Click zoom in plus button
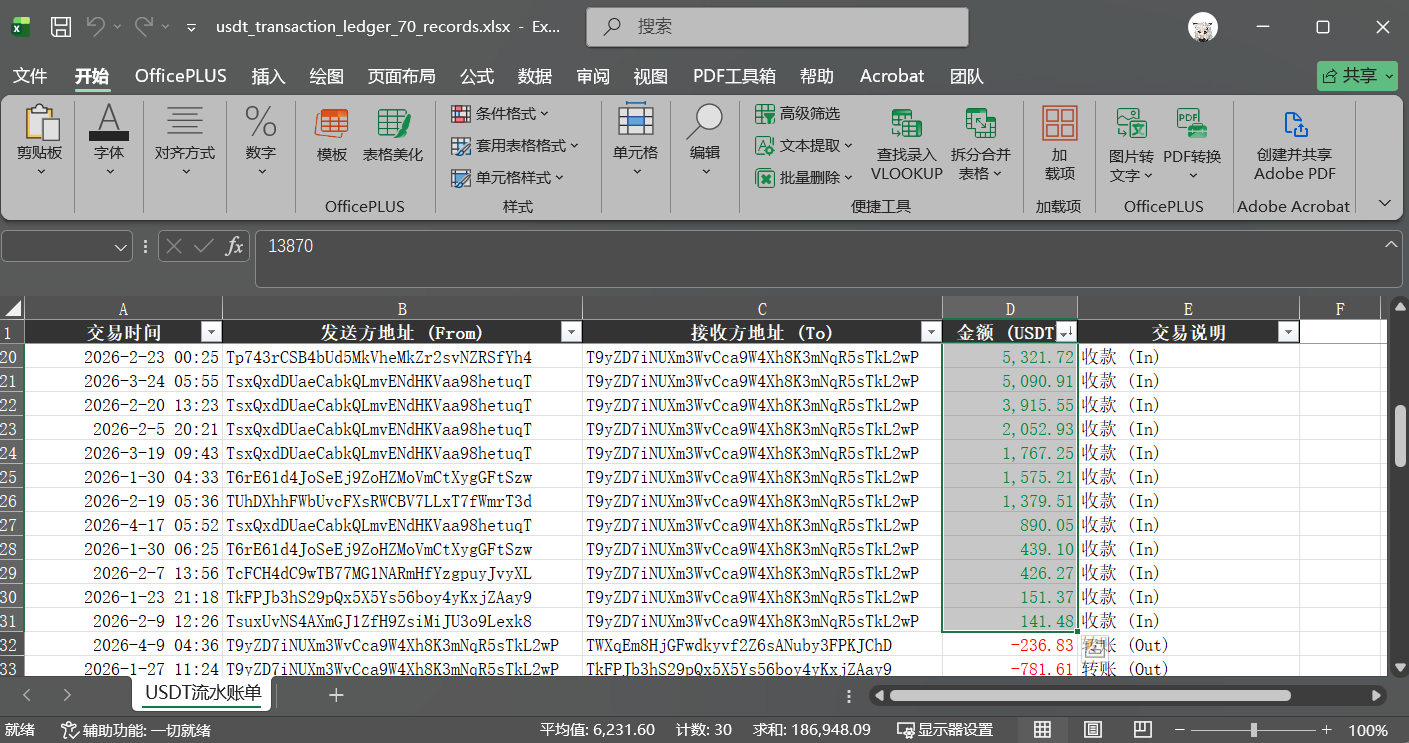Image resolution: width=1409 pixels, height=743 pixels. click(x=1327, y=730)
